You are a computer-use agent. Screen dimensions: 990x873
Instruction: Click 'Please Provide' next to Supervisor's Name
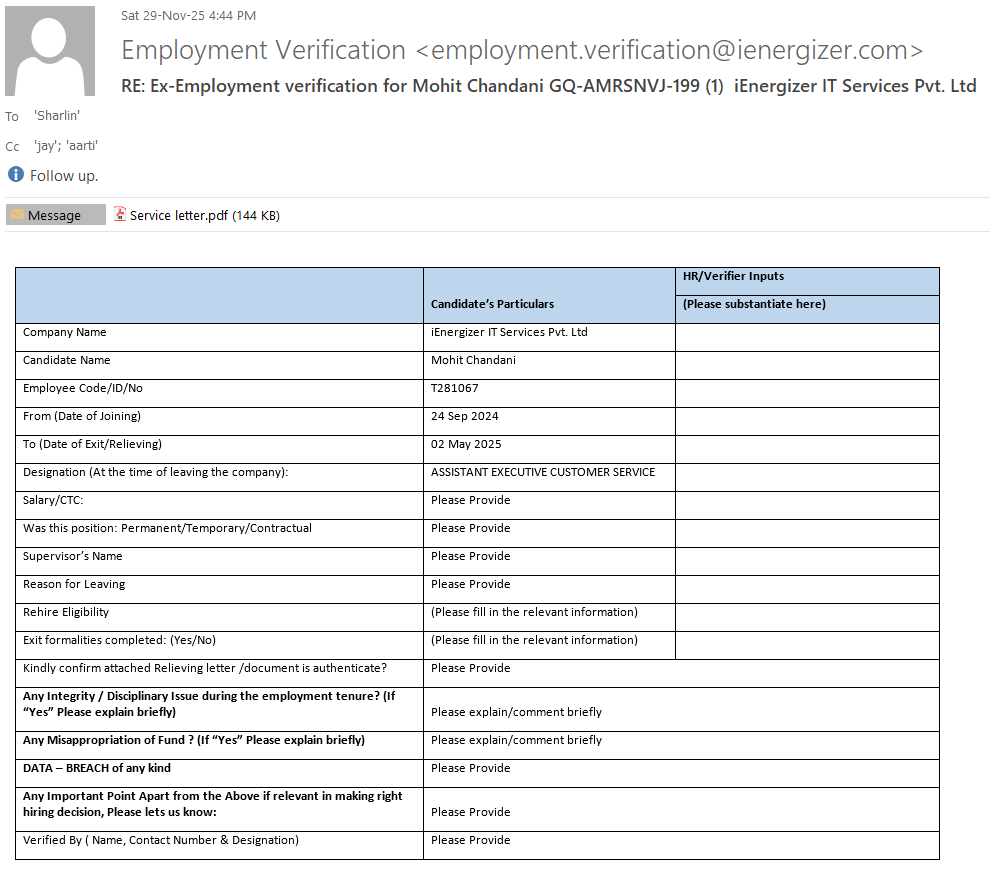coord(470,556)
